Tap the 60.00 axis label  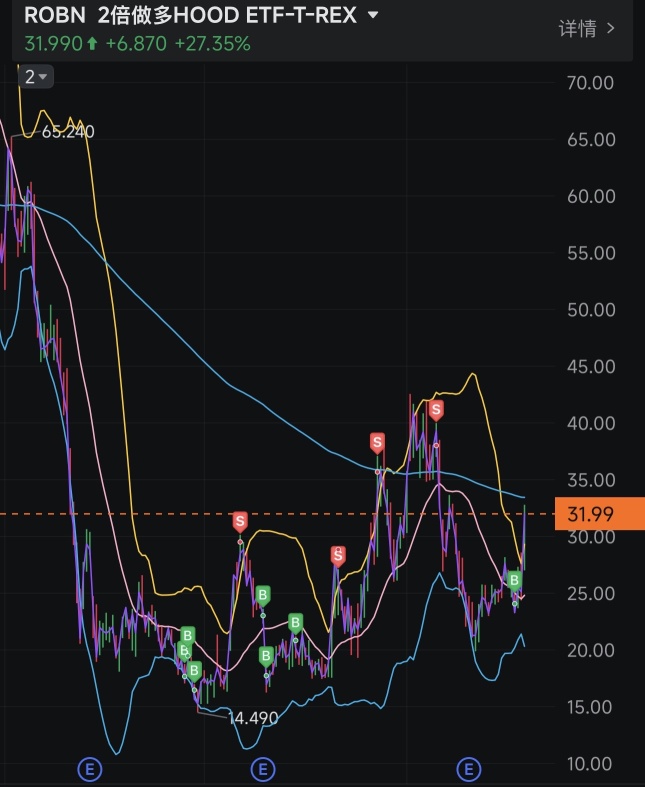coord(591,196)
